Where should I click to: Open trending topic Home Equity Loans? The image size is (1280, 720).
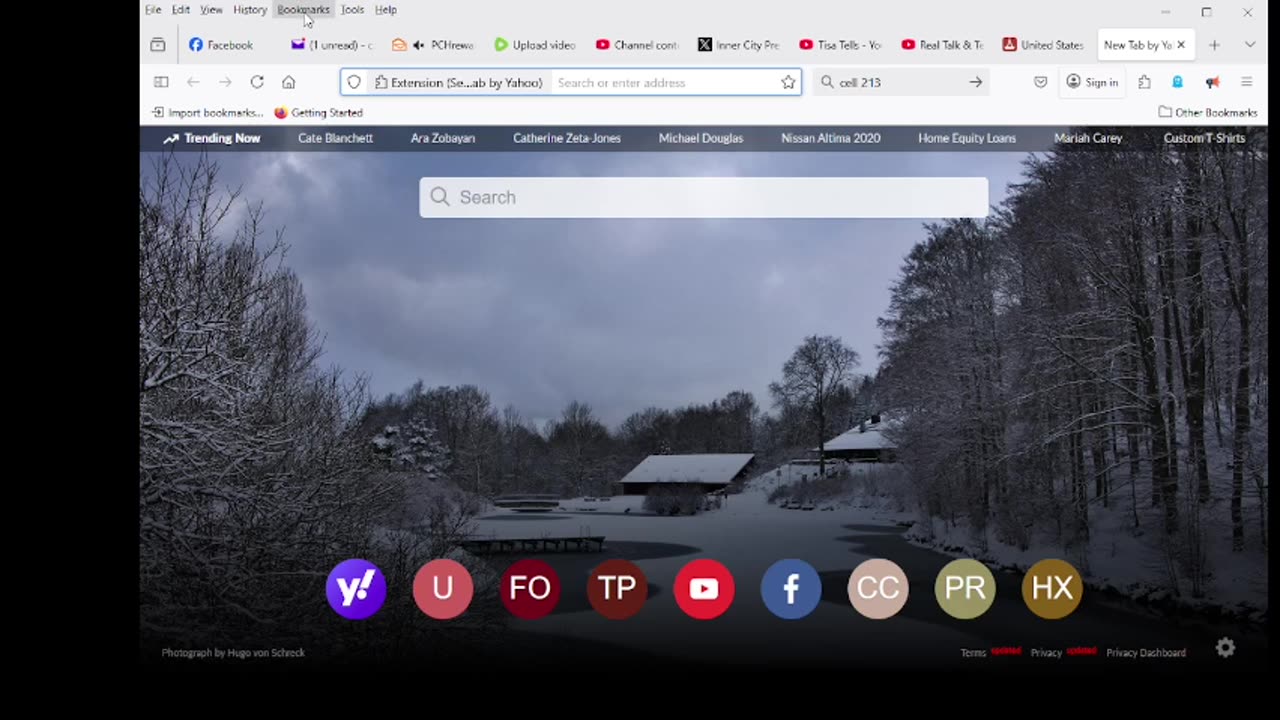[967, 138]
